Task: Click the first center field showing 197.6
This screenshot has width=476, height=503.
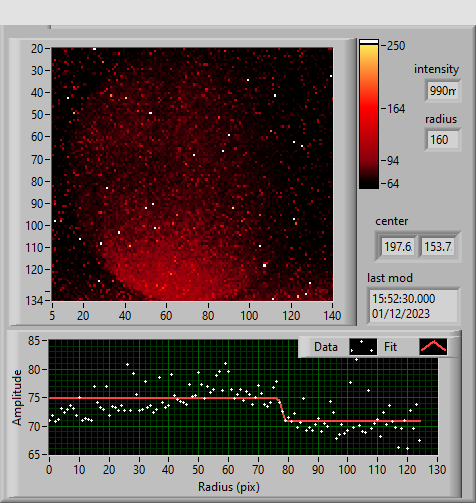Action: tap(398, 246)
